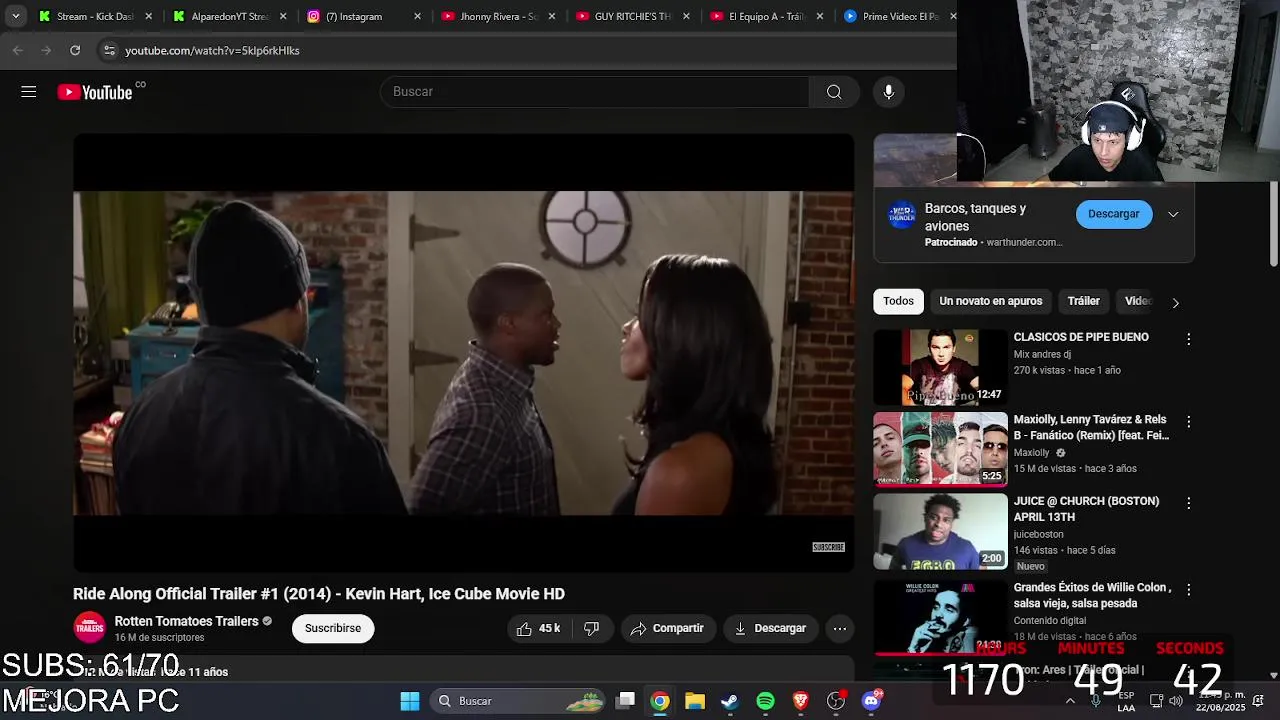Viewport: 1280px width, 720px height.
Task: Open Task View on the taskbar
Action: pyautogui.click(x=625, y=701)
